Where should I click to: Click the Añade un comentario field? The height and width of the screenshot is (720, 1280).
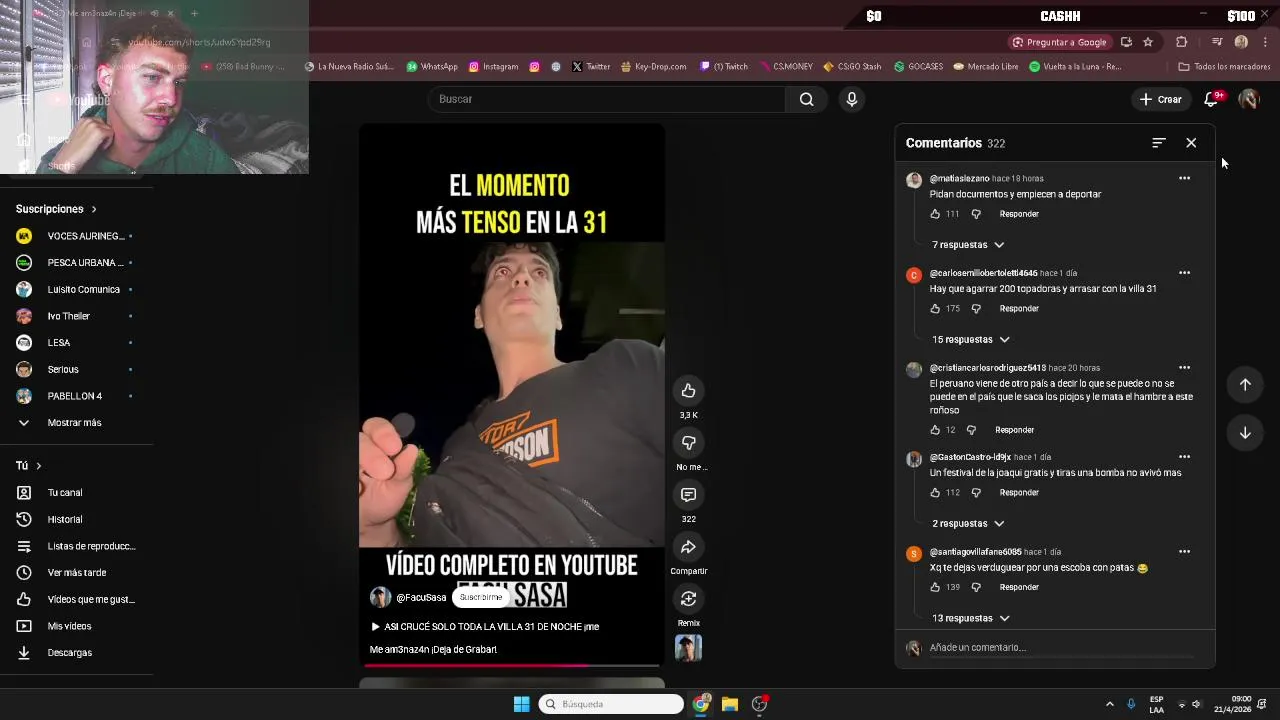coord(1060,648)
